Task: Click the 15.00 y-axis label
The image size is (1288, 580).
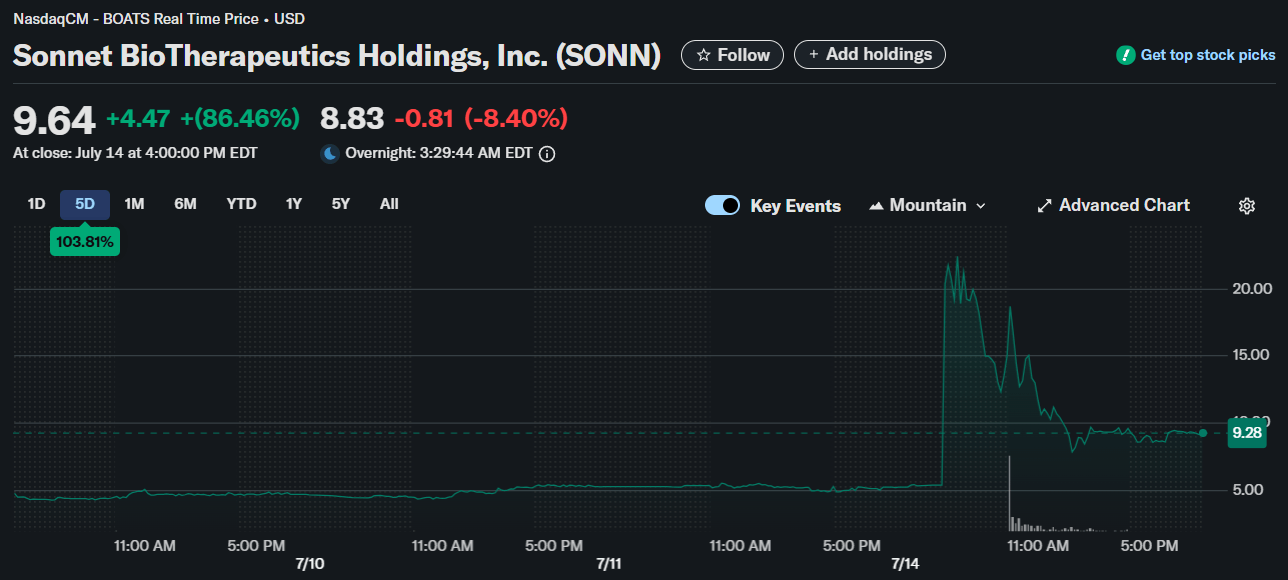Action: click(x=1250, y=355)
